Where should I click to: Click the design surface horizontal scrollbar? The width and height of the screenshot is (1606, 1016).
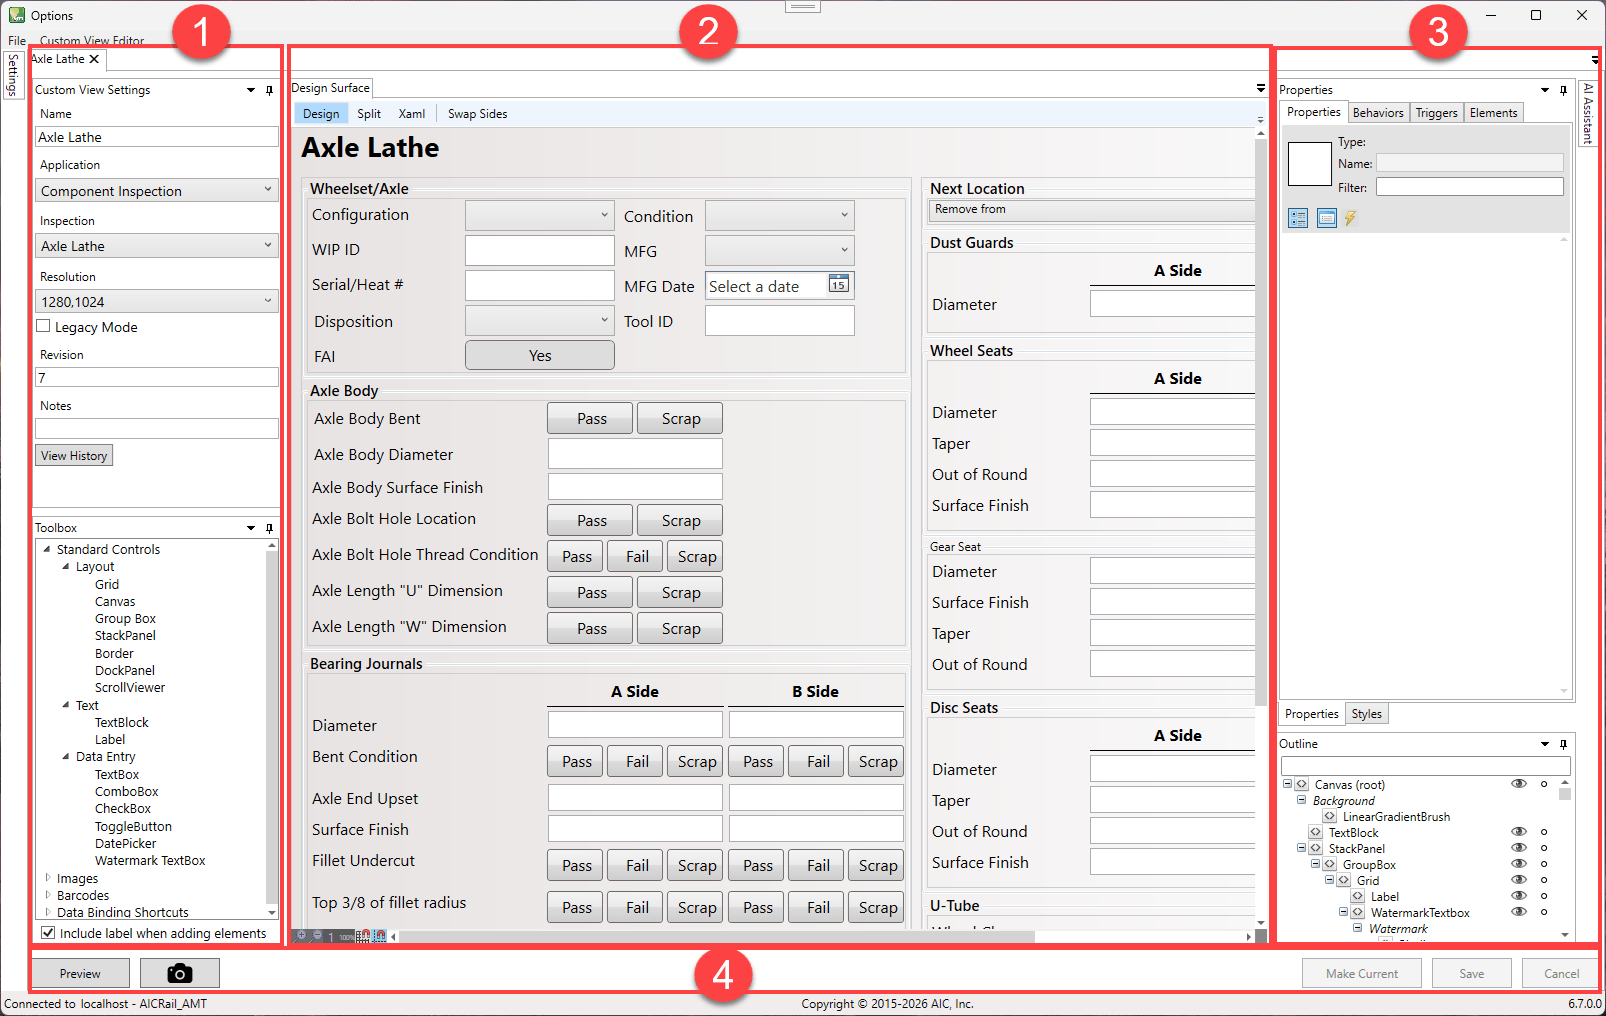[x=717, y=937]
